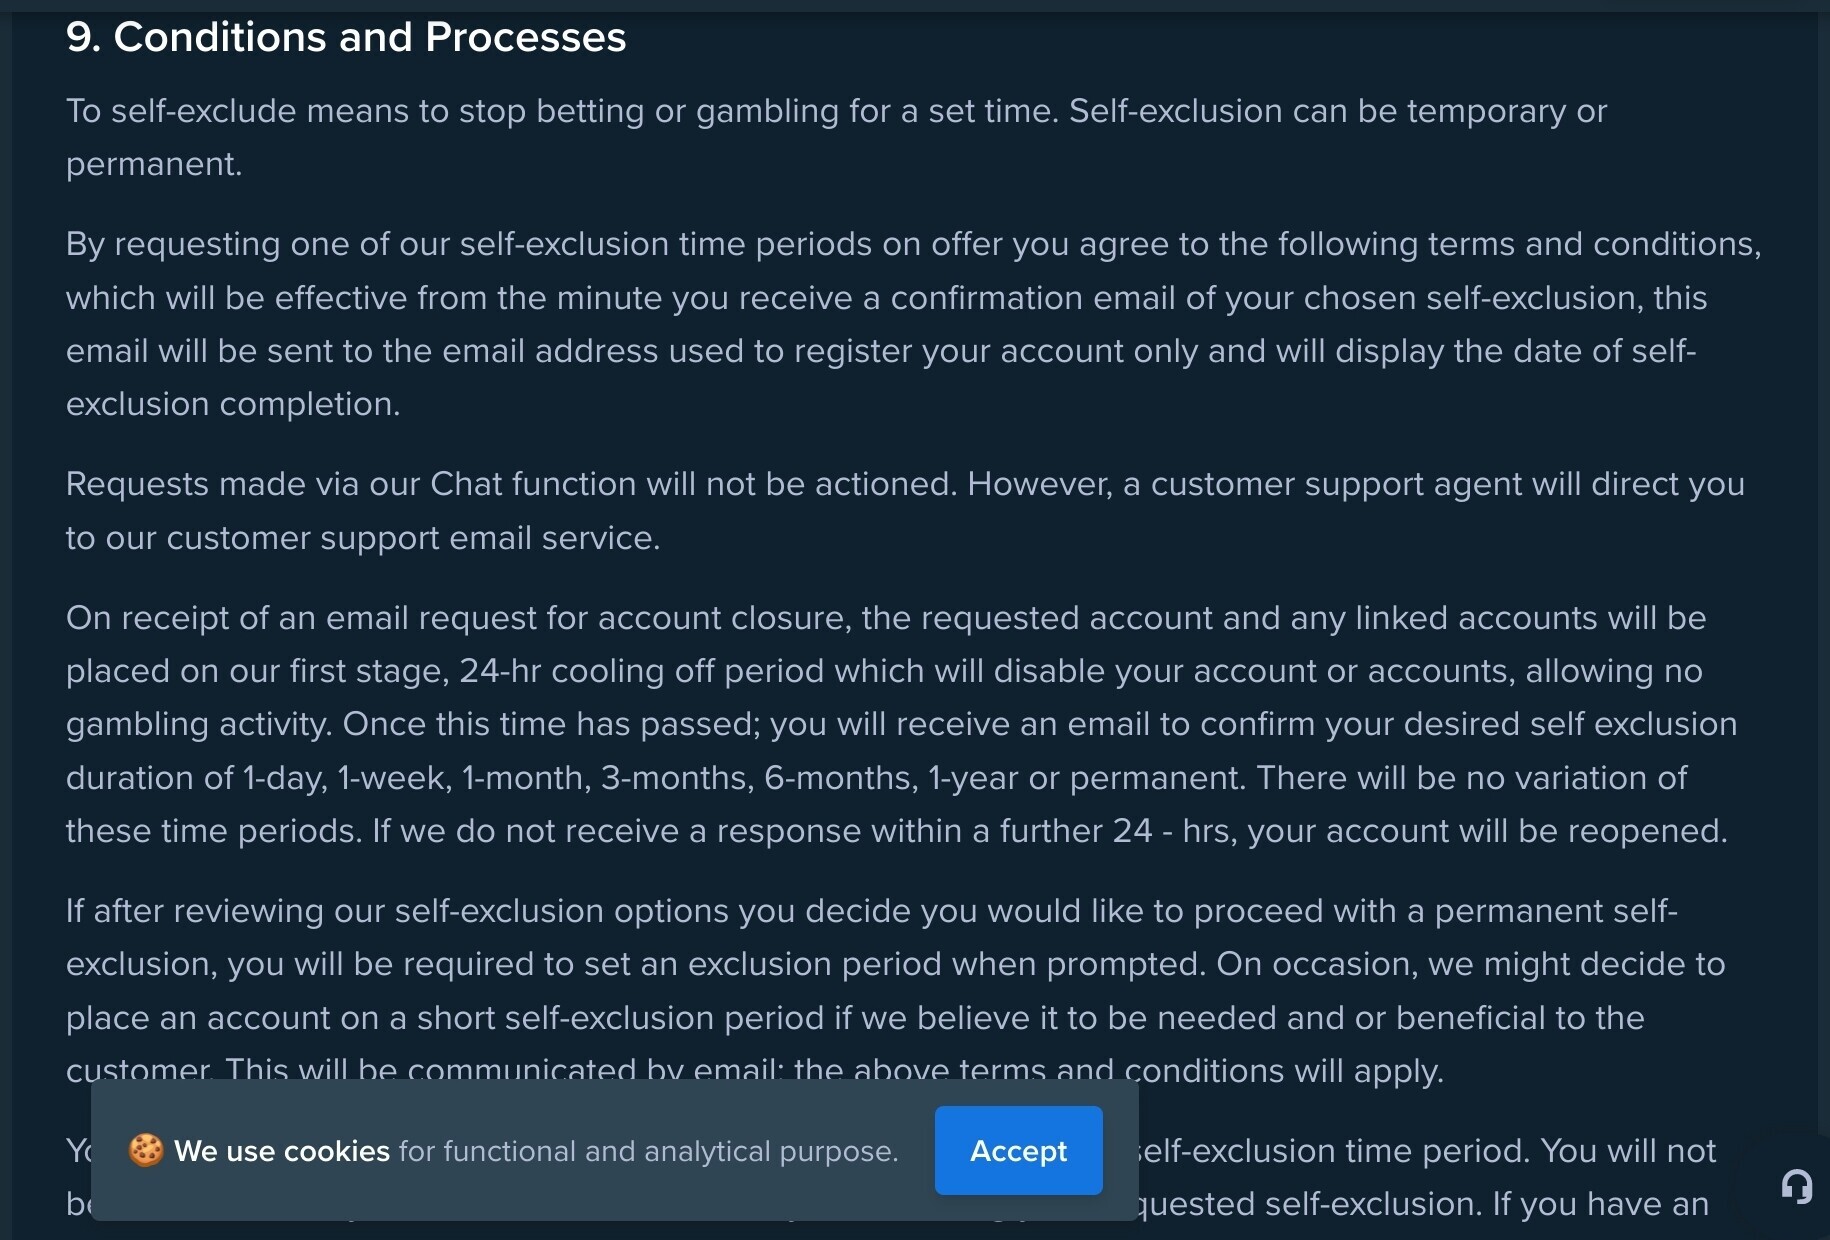Viewport: 1830px width, 1240px height.
Task: Click the line starting "By requesting one of our"
Action: coord(913,244)
